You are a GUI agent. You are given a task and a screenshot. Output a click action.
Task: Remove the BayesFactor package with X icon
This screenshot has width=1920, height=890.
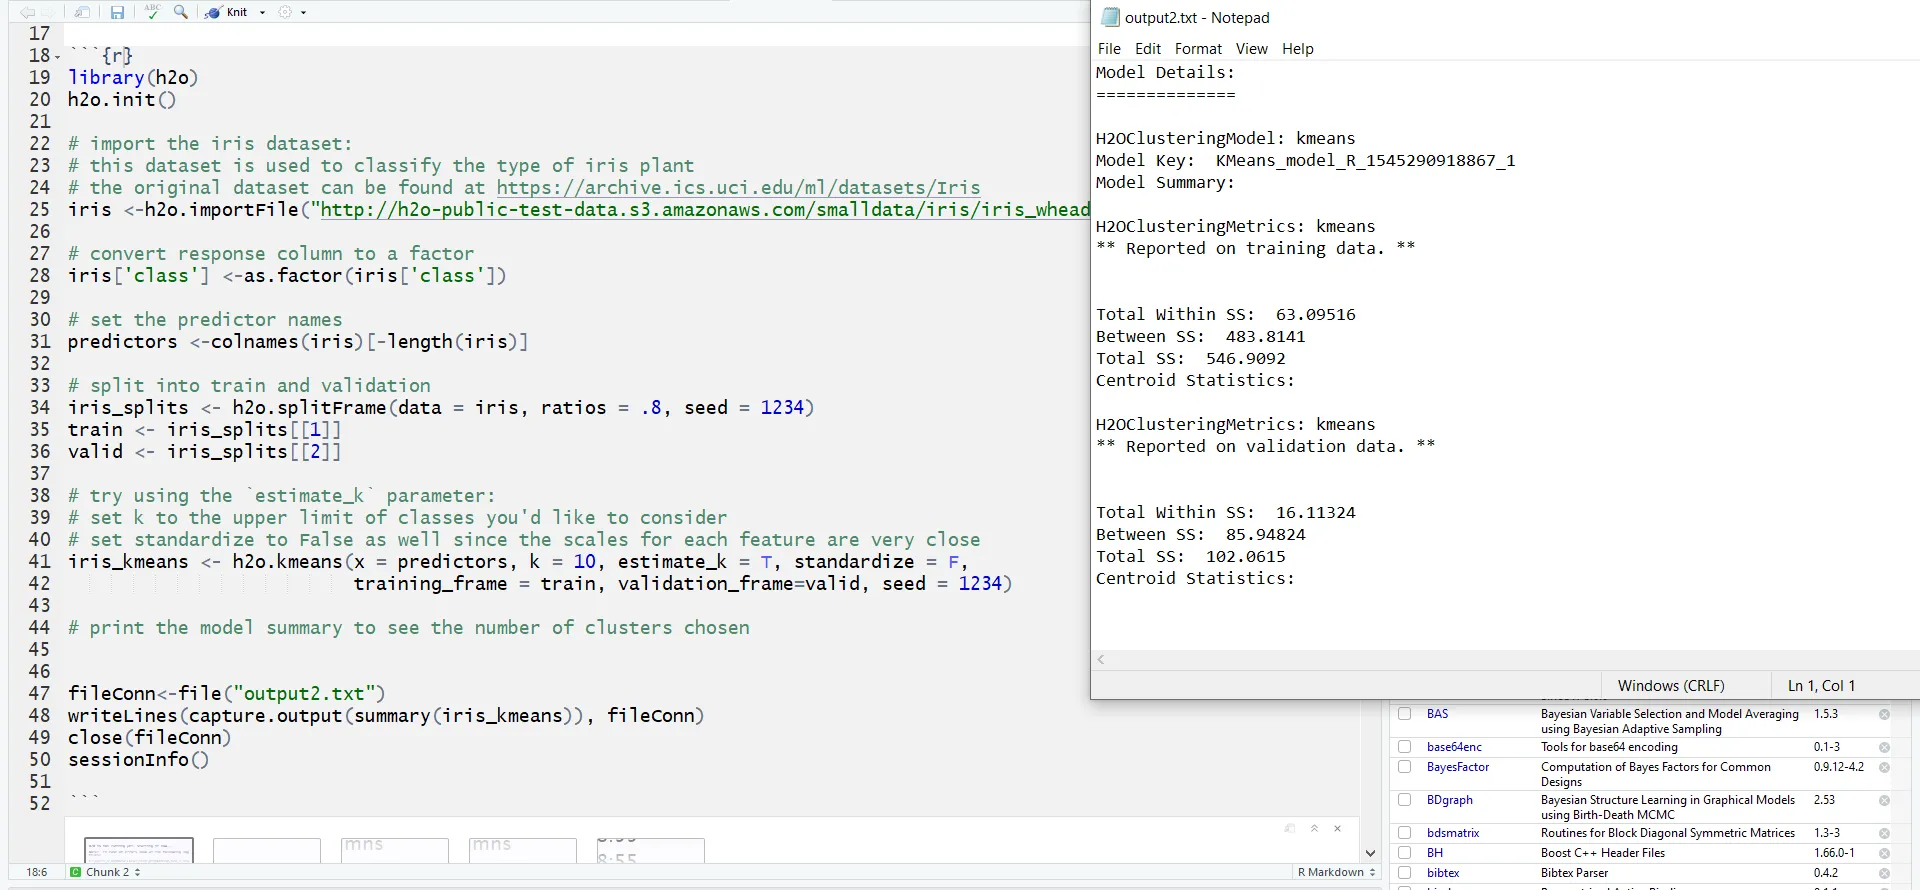(1884, 767)
